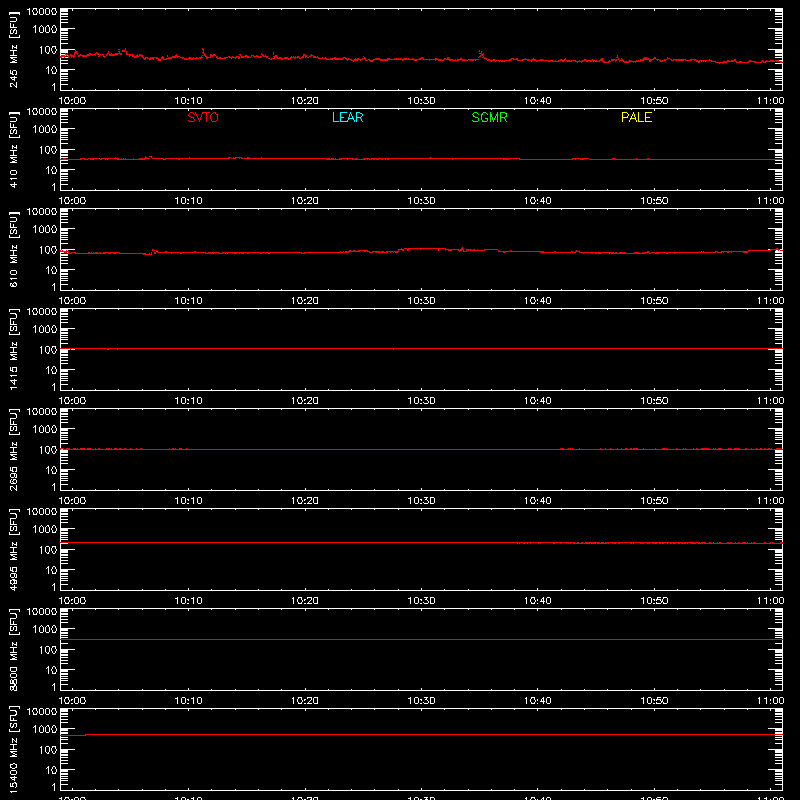Image resolution: width=800 pixels, height=800 pixels.
Task: Select the 410 MHz [SFU] axis label
Action: (x=14, y=149)
